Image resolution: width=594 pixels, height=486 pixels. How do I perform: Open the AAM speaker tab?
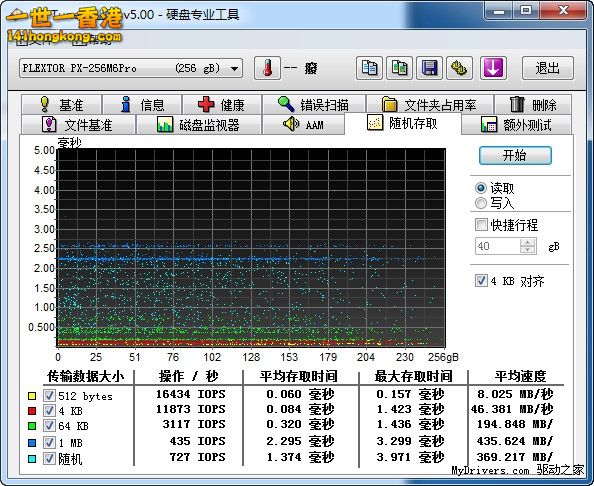[x=303, y=124]
